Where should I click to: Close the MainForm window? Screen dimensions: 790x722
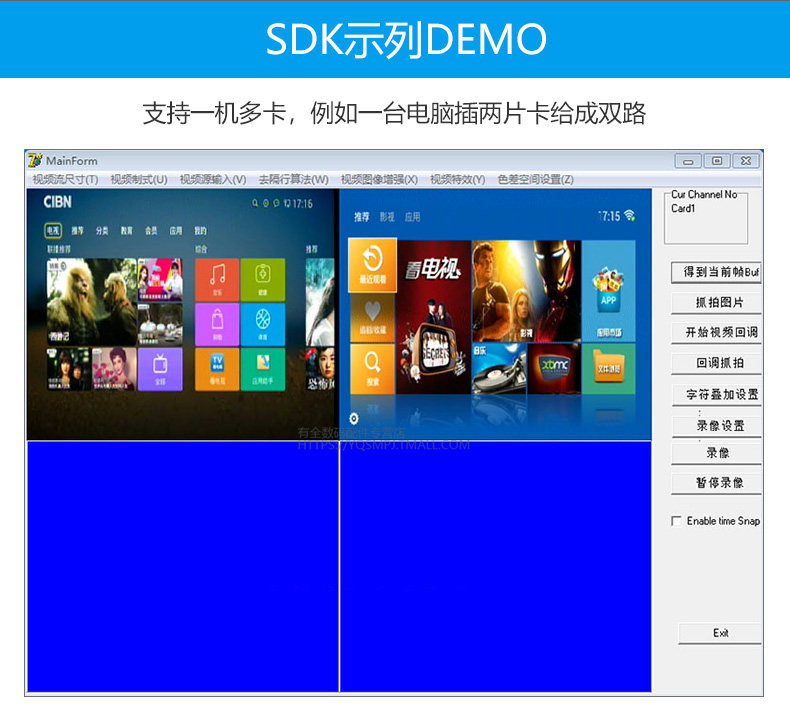pos(746,161)
